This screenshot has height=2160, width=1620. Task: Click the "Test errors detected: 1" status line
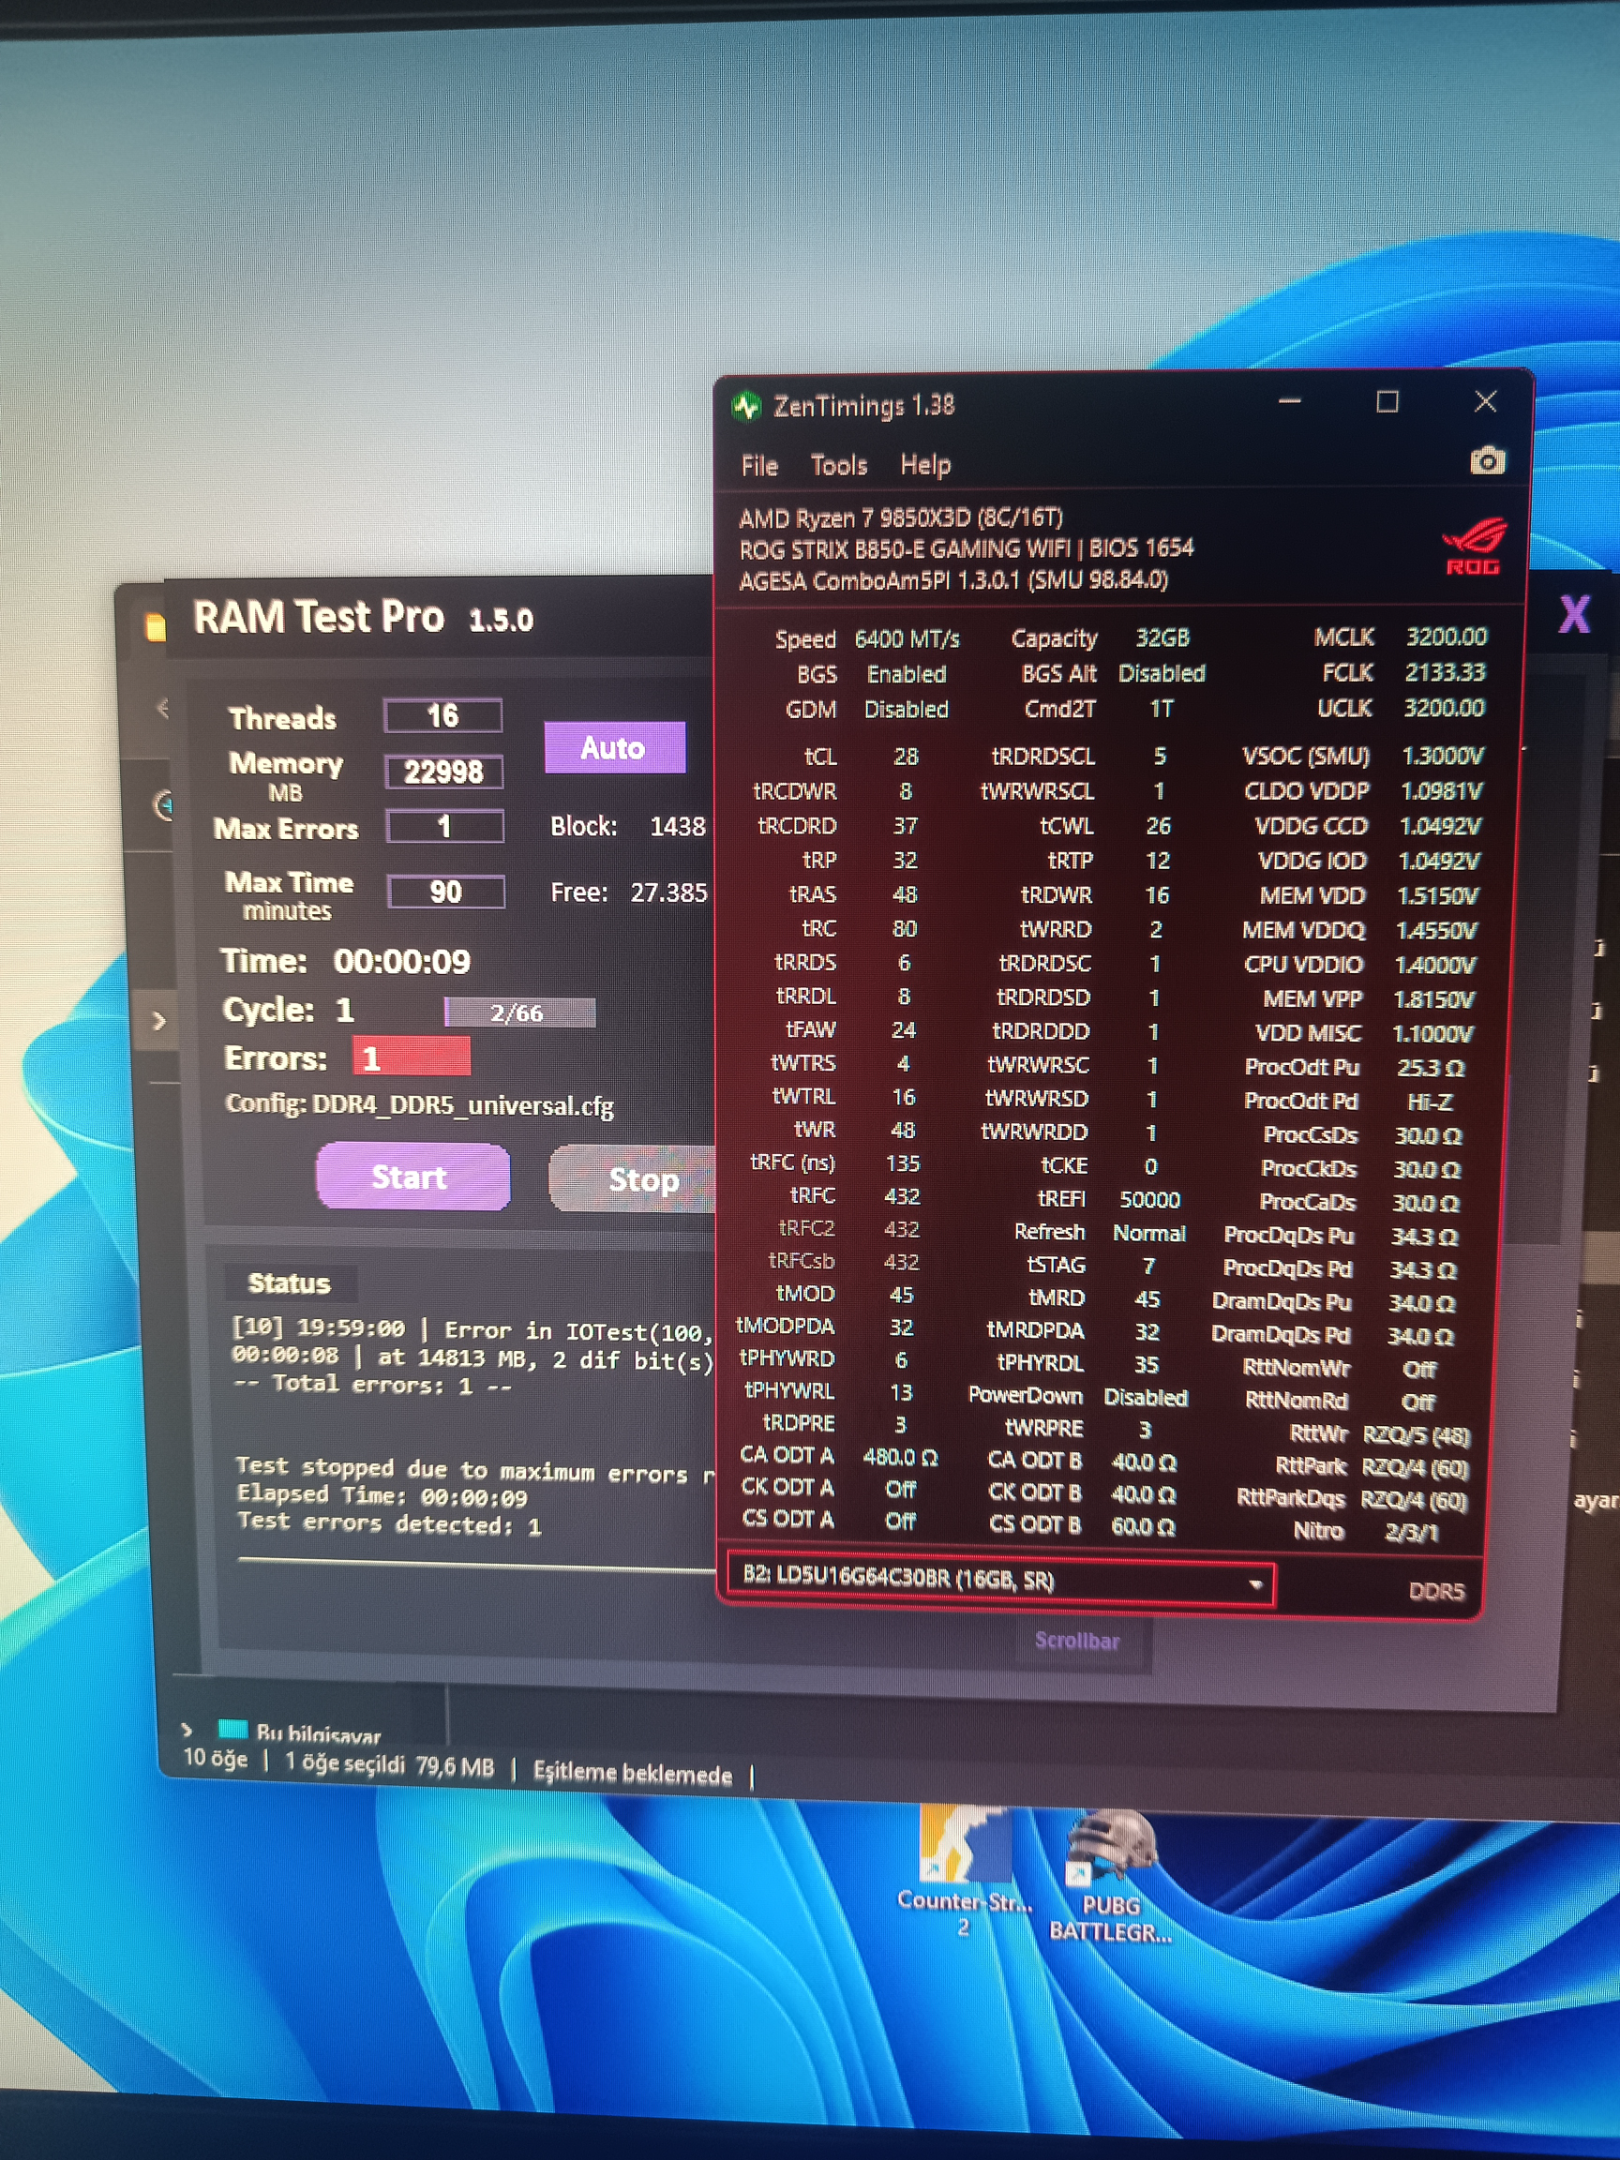[x=389, y=1524]
